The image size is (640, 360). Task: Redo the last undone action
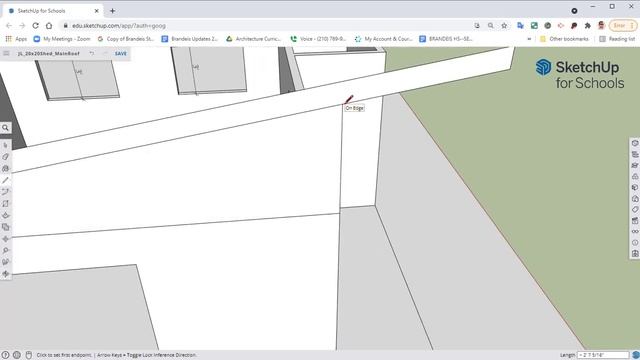(x=105, y=53)
